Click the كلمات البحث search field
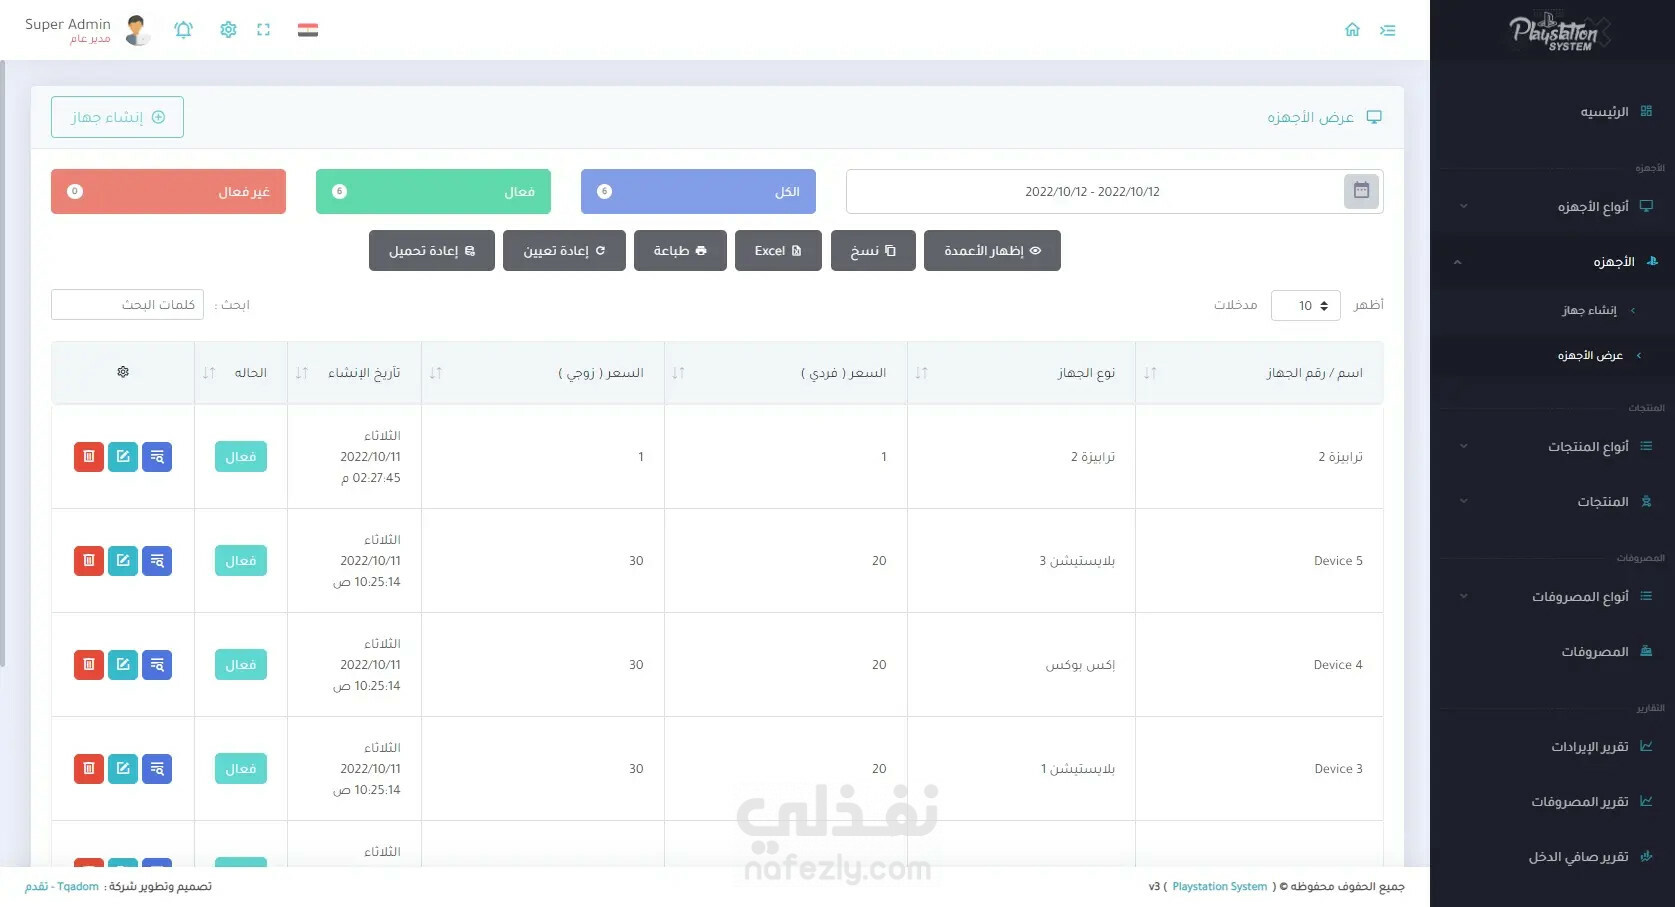1675x907 pixels. [127, 305]
